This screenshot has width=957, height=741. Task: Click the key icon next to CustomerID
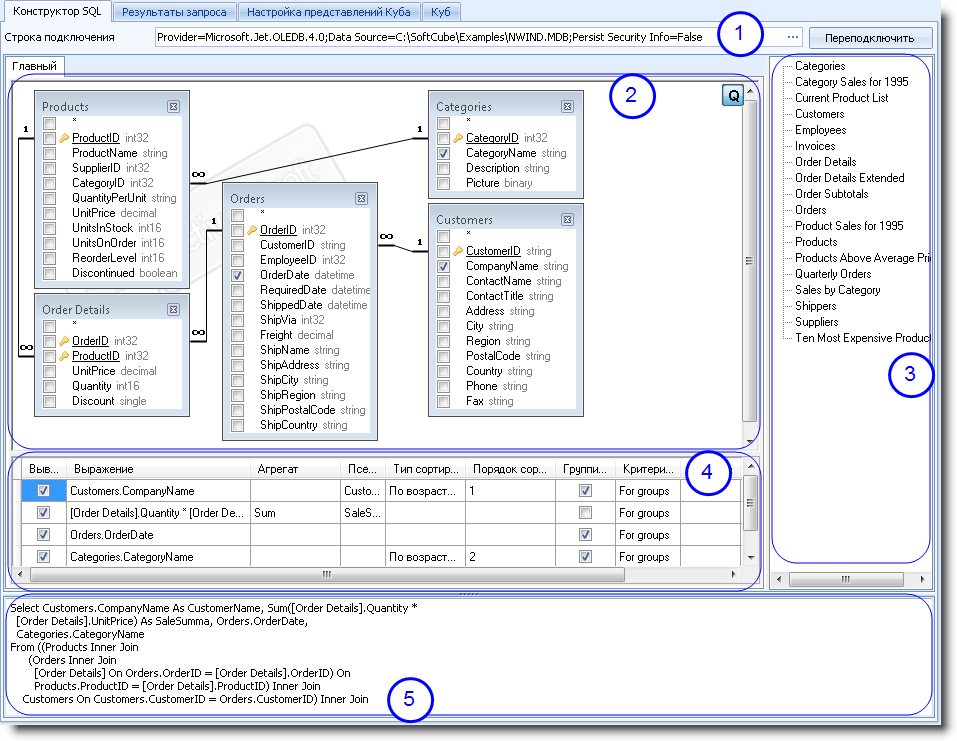click(459, 252)
